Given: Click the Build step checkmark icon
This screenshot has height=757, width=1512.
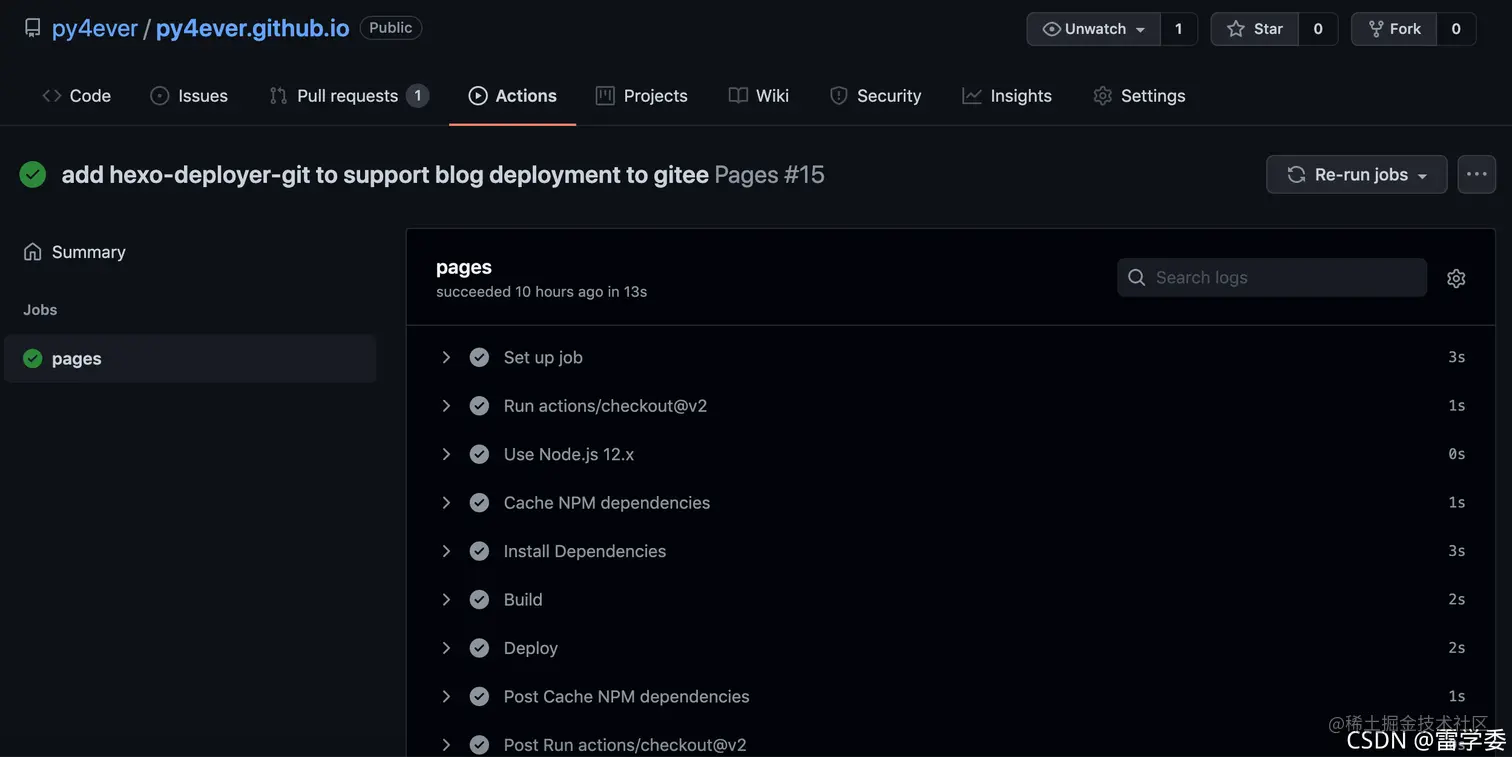Looking at the screenshot, I should (480, 600).
